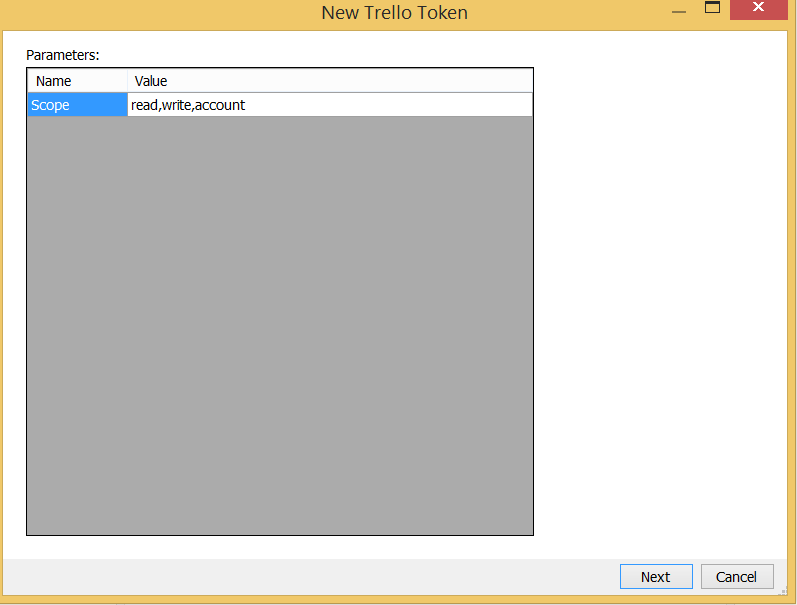Click the Value column header

click(330, 81)
